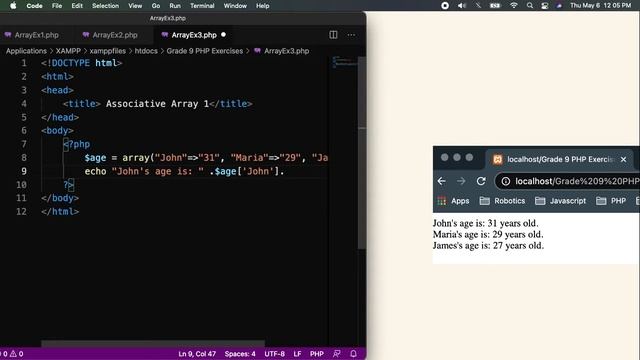Click the browser address bar URL
Screen dimensions: 640x360
click(x=577, y=181)
